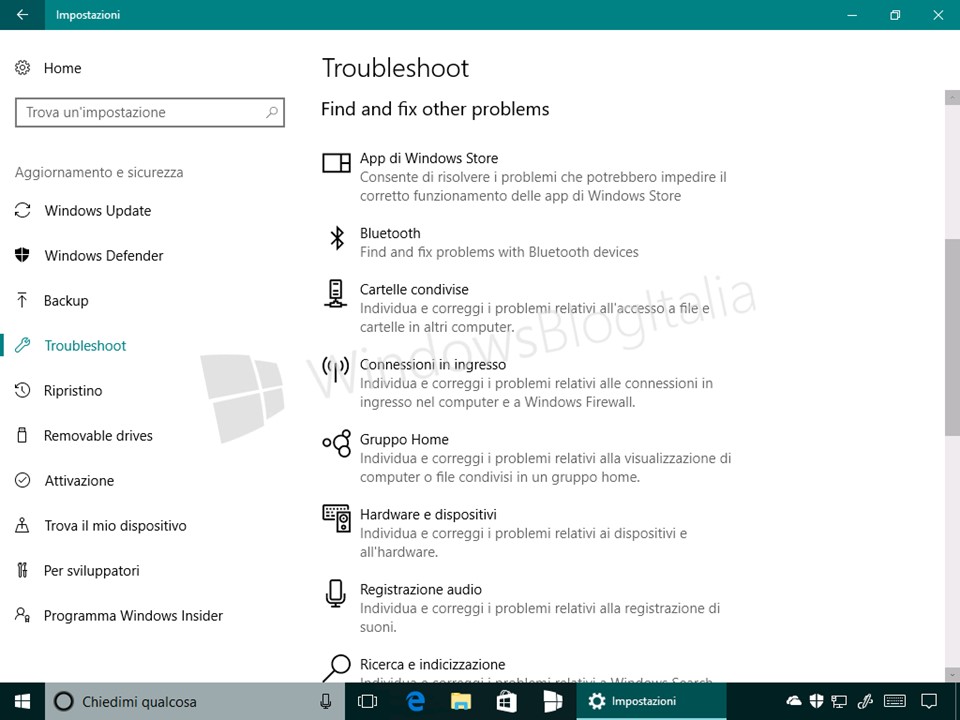Click the Backup arrow icon
This screenshot has height=720, width=960.
(x=23, y=300)
